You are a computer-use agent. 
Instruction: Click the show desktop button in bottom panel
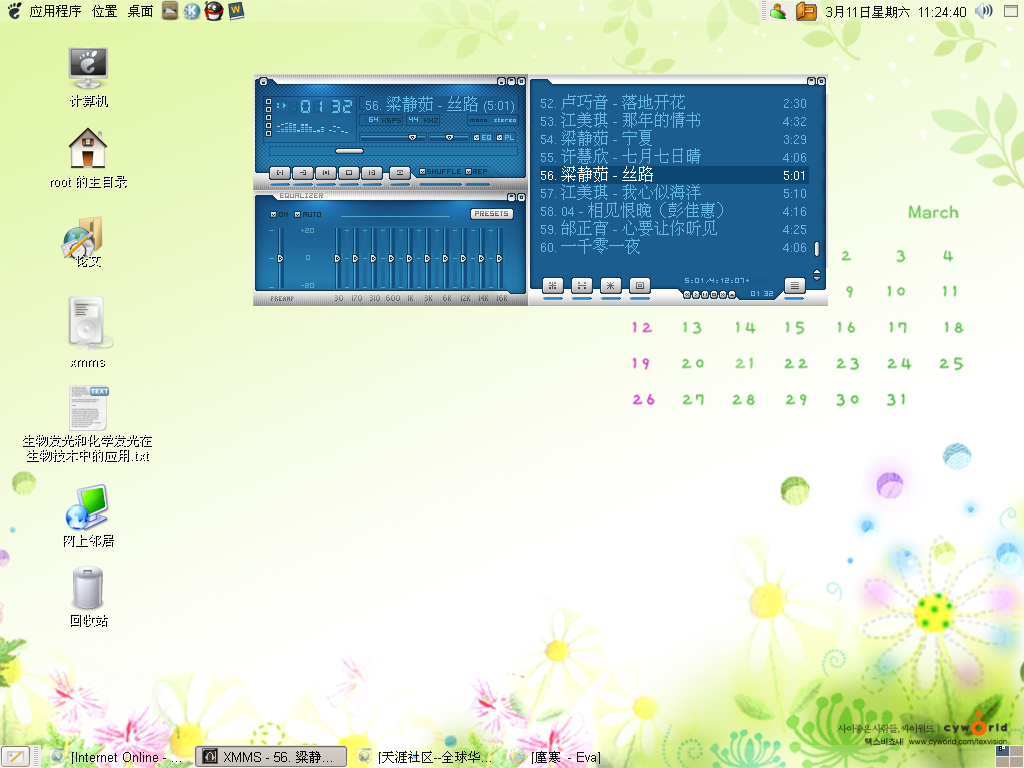(x=16, y=757)
